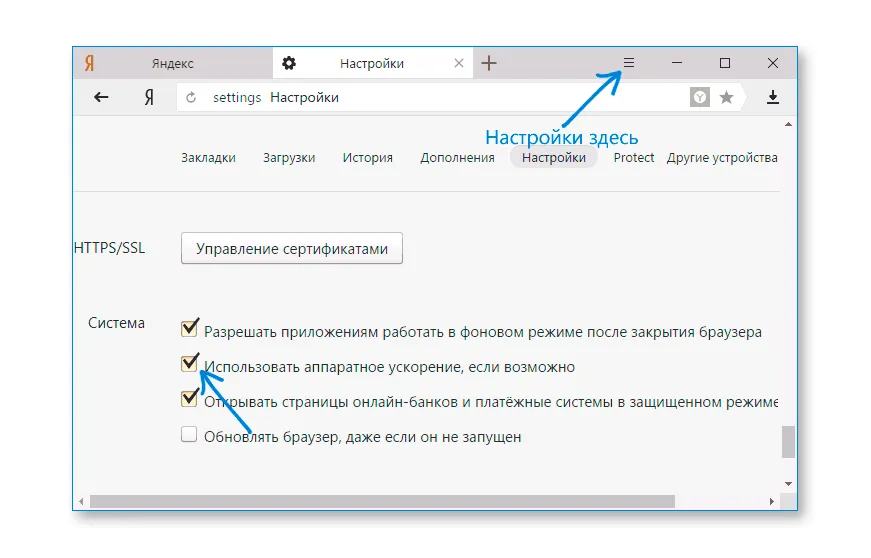Bookmark page with the star icon

pyautogui.click(x=727, y=98)
